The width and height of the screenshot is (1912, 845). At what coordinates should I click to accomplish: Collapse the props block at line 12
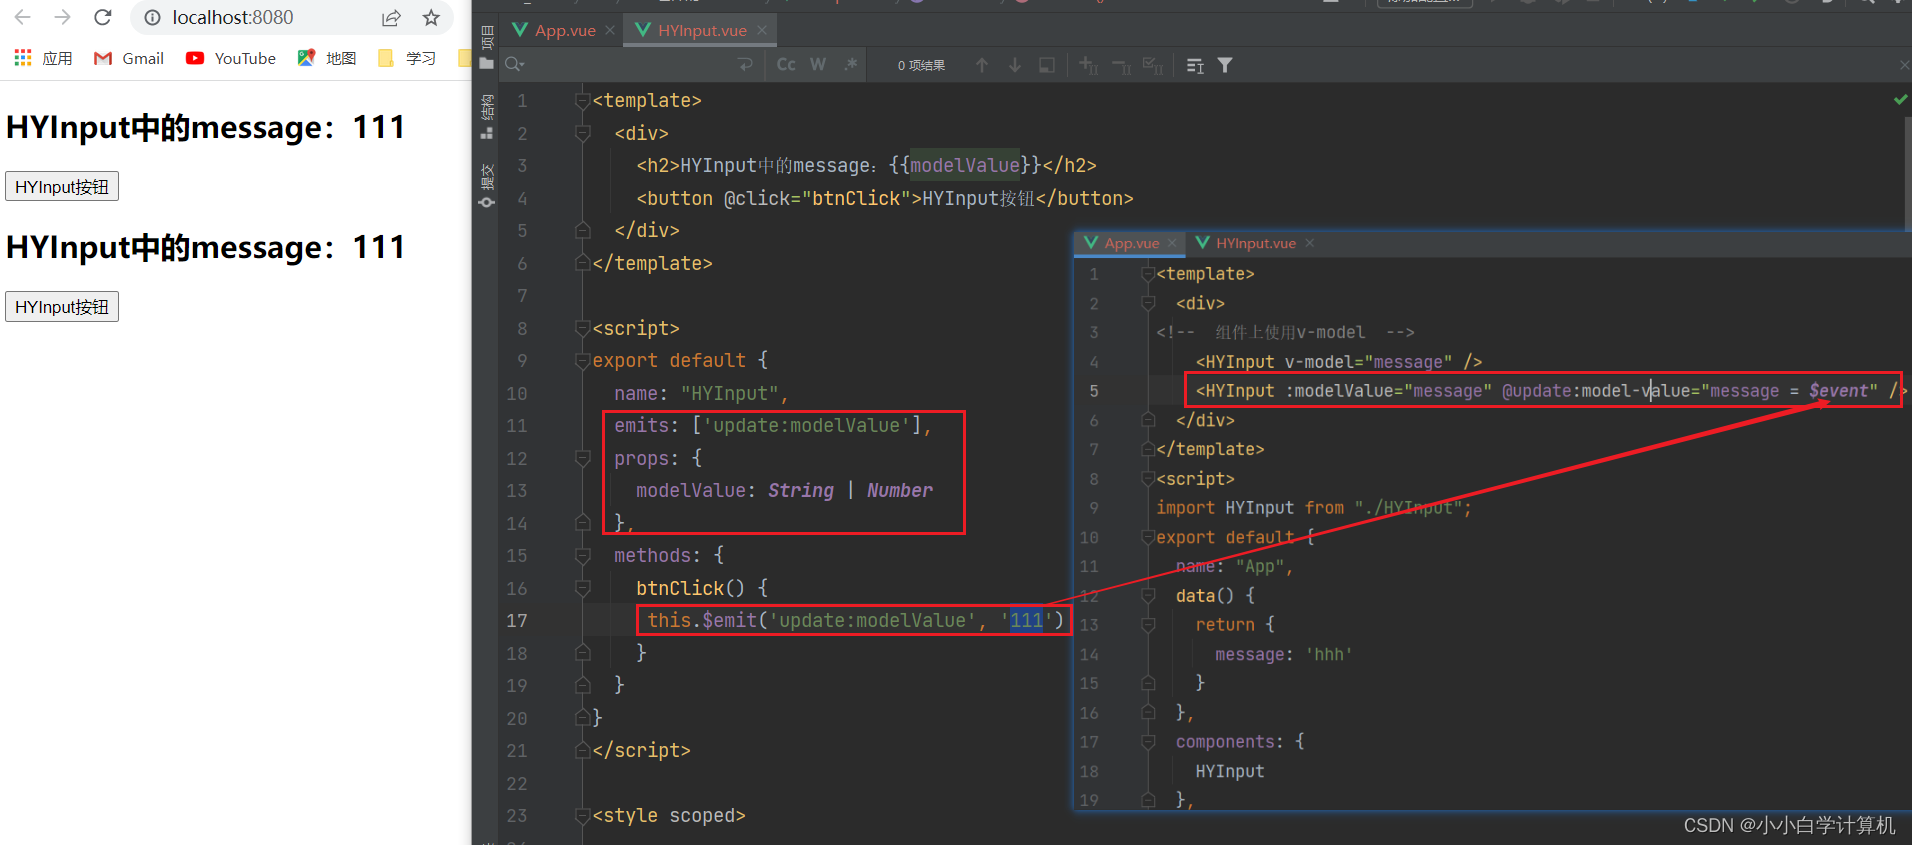tap(582, 458)
